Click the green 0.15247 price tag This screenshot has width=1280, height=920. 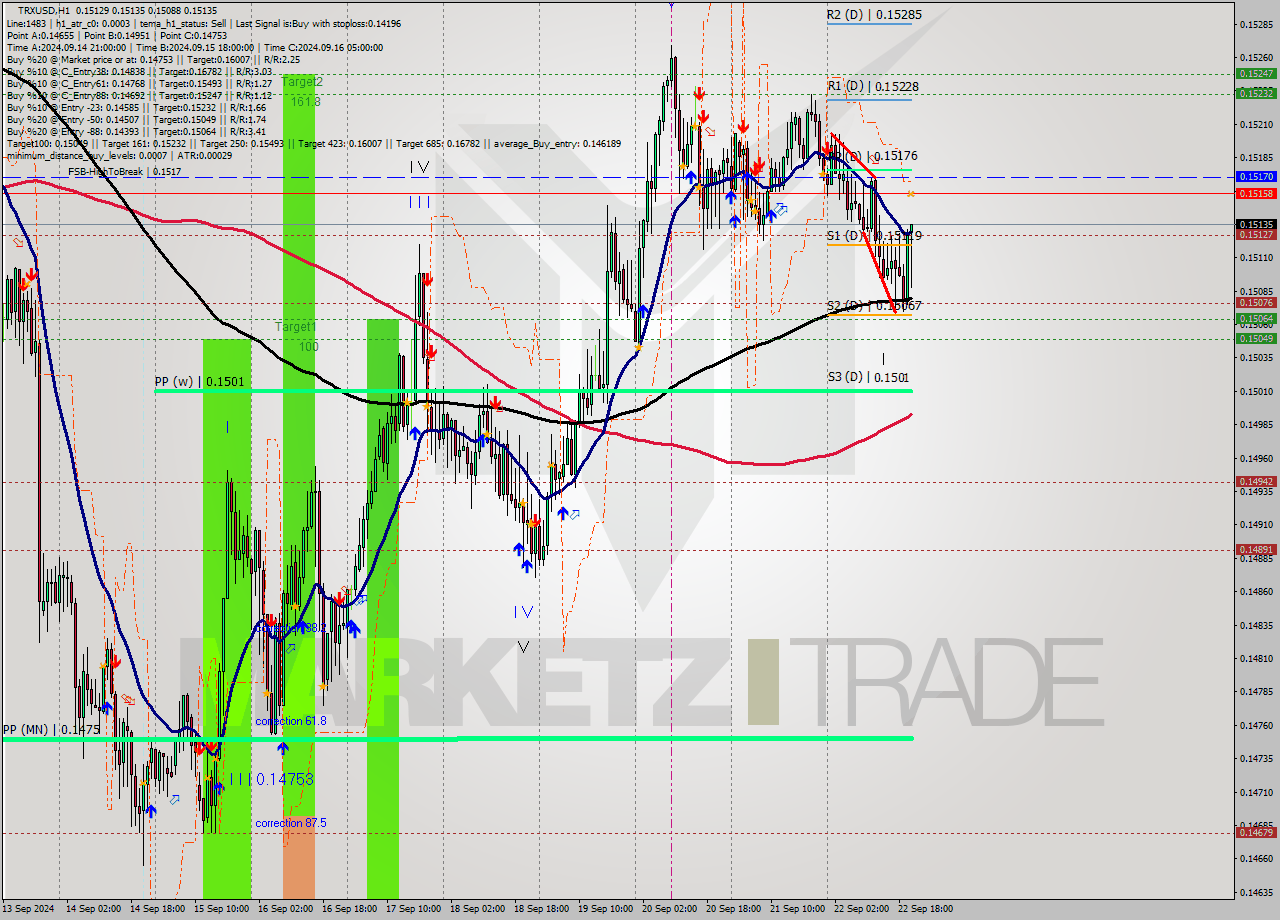tap(1256, 73)
